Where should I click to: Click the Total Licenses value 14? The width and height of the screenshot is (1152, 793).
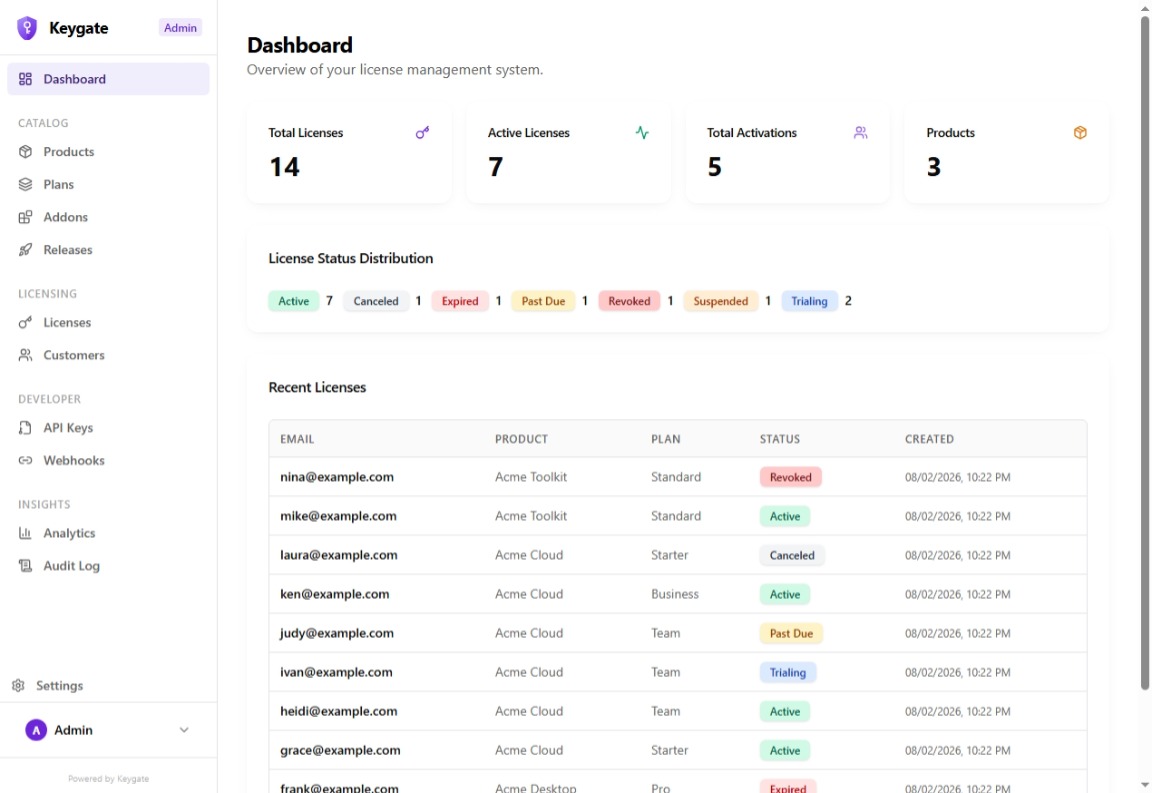coord(284,167)
